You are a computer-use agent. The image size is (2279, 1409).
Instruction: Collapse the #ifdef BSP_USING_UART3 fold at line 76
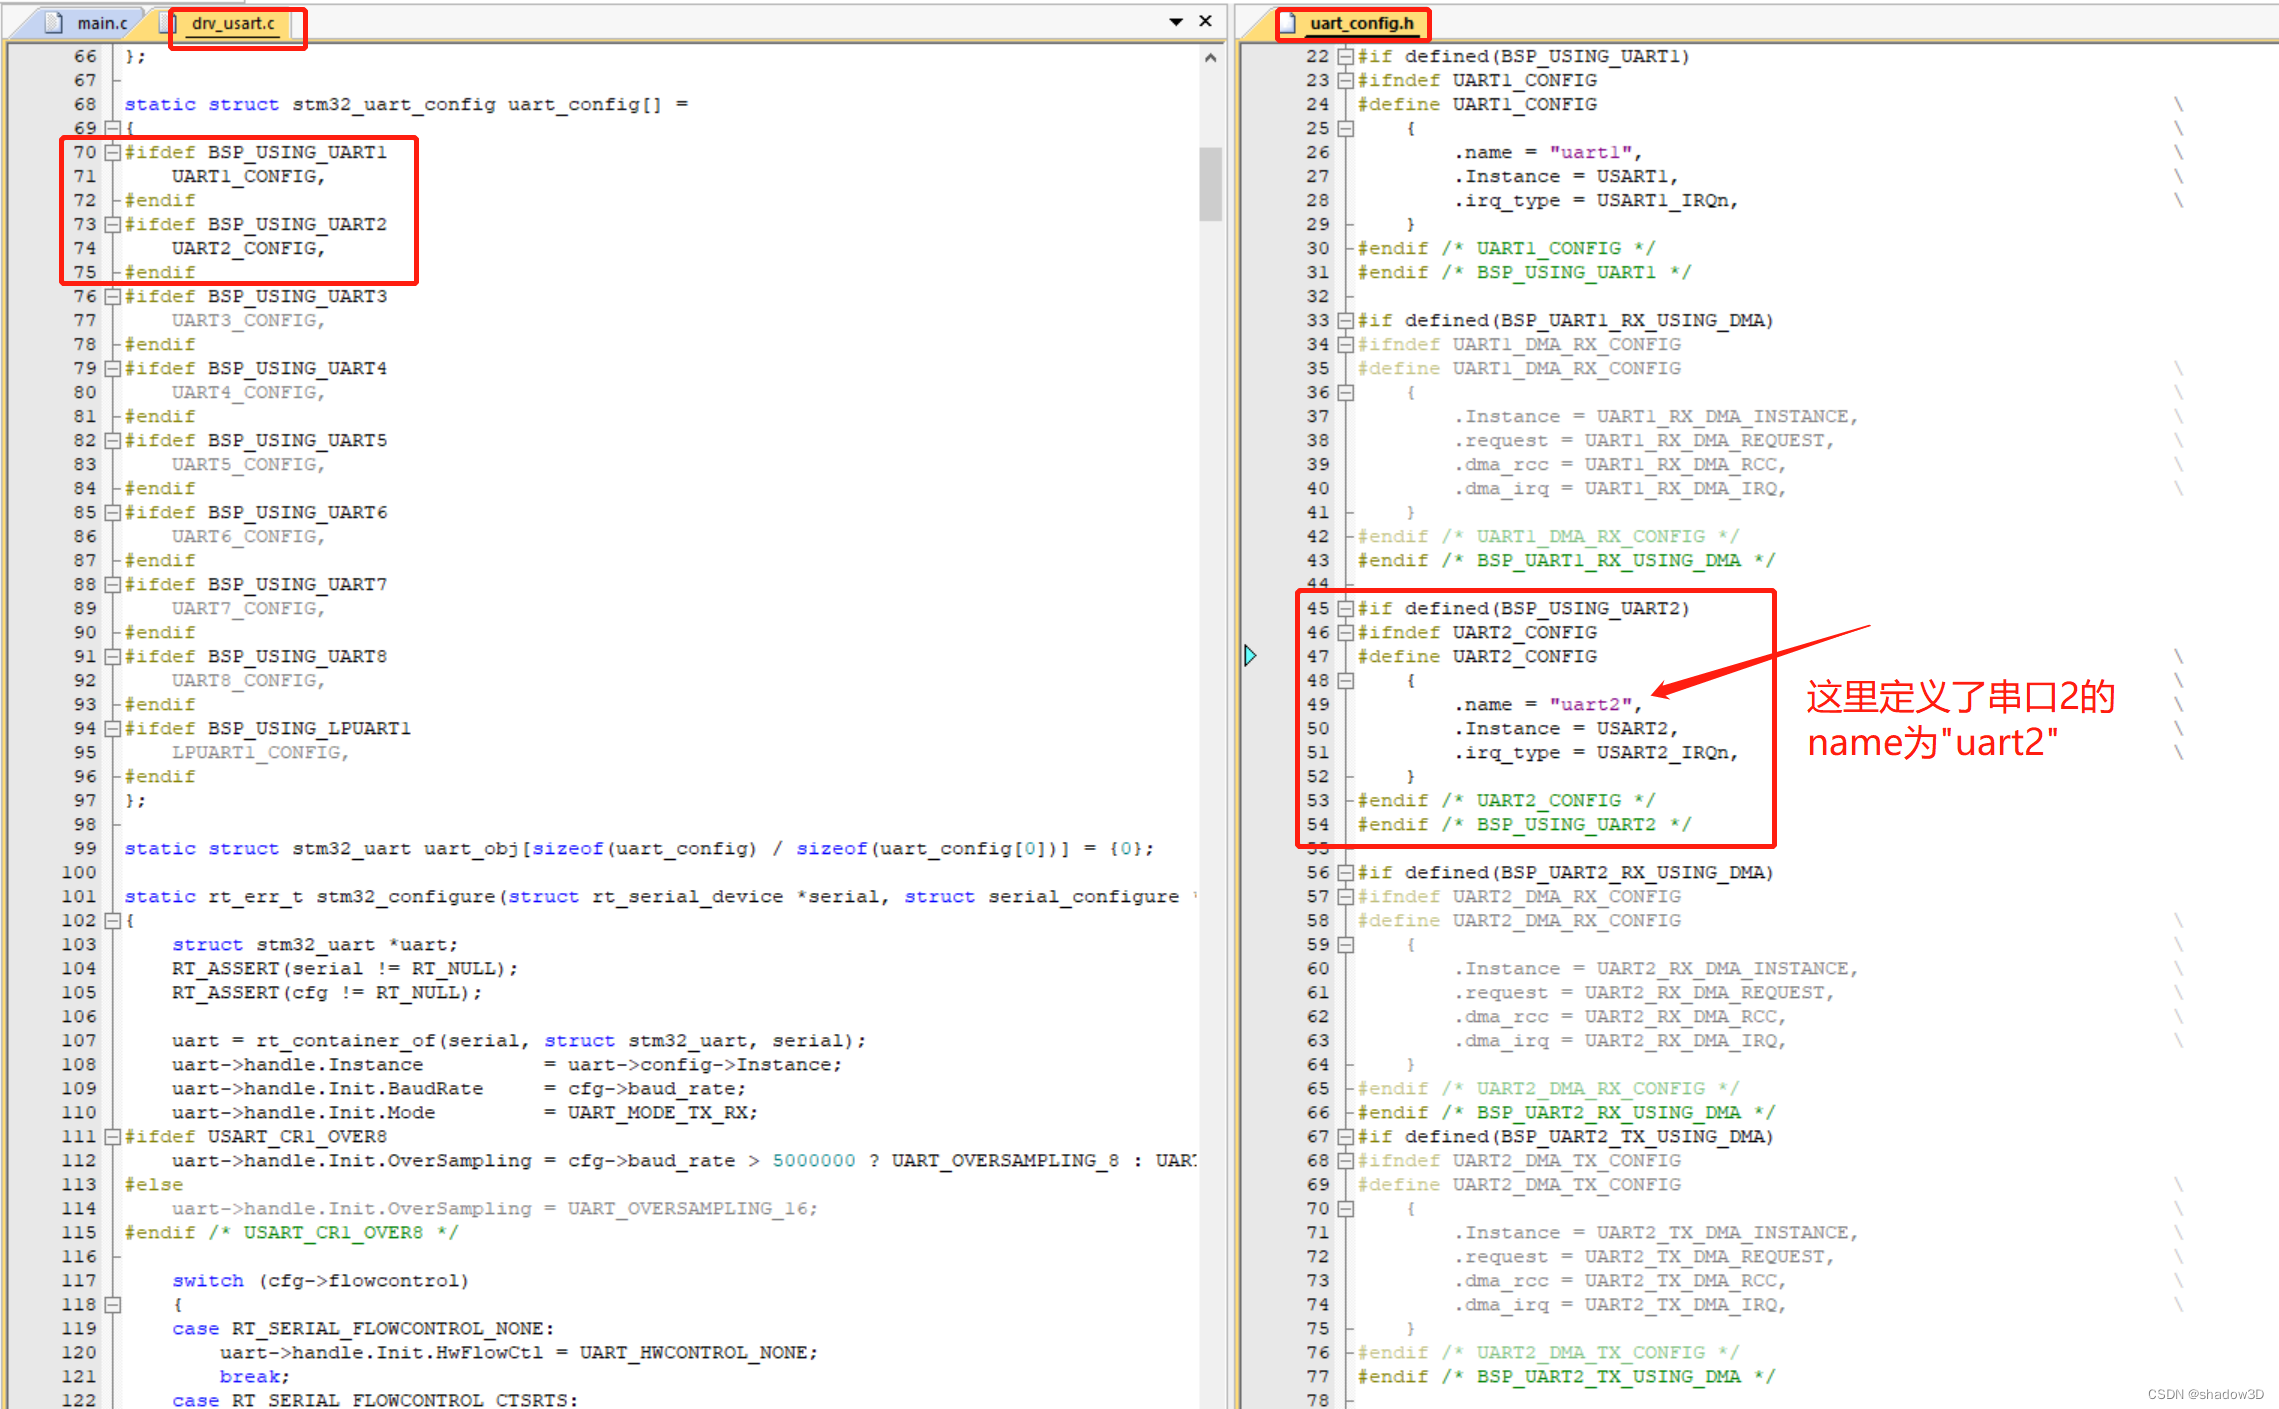click(113, 296)
